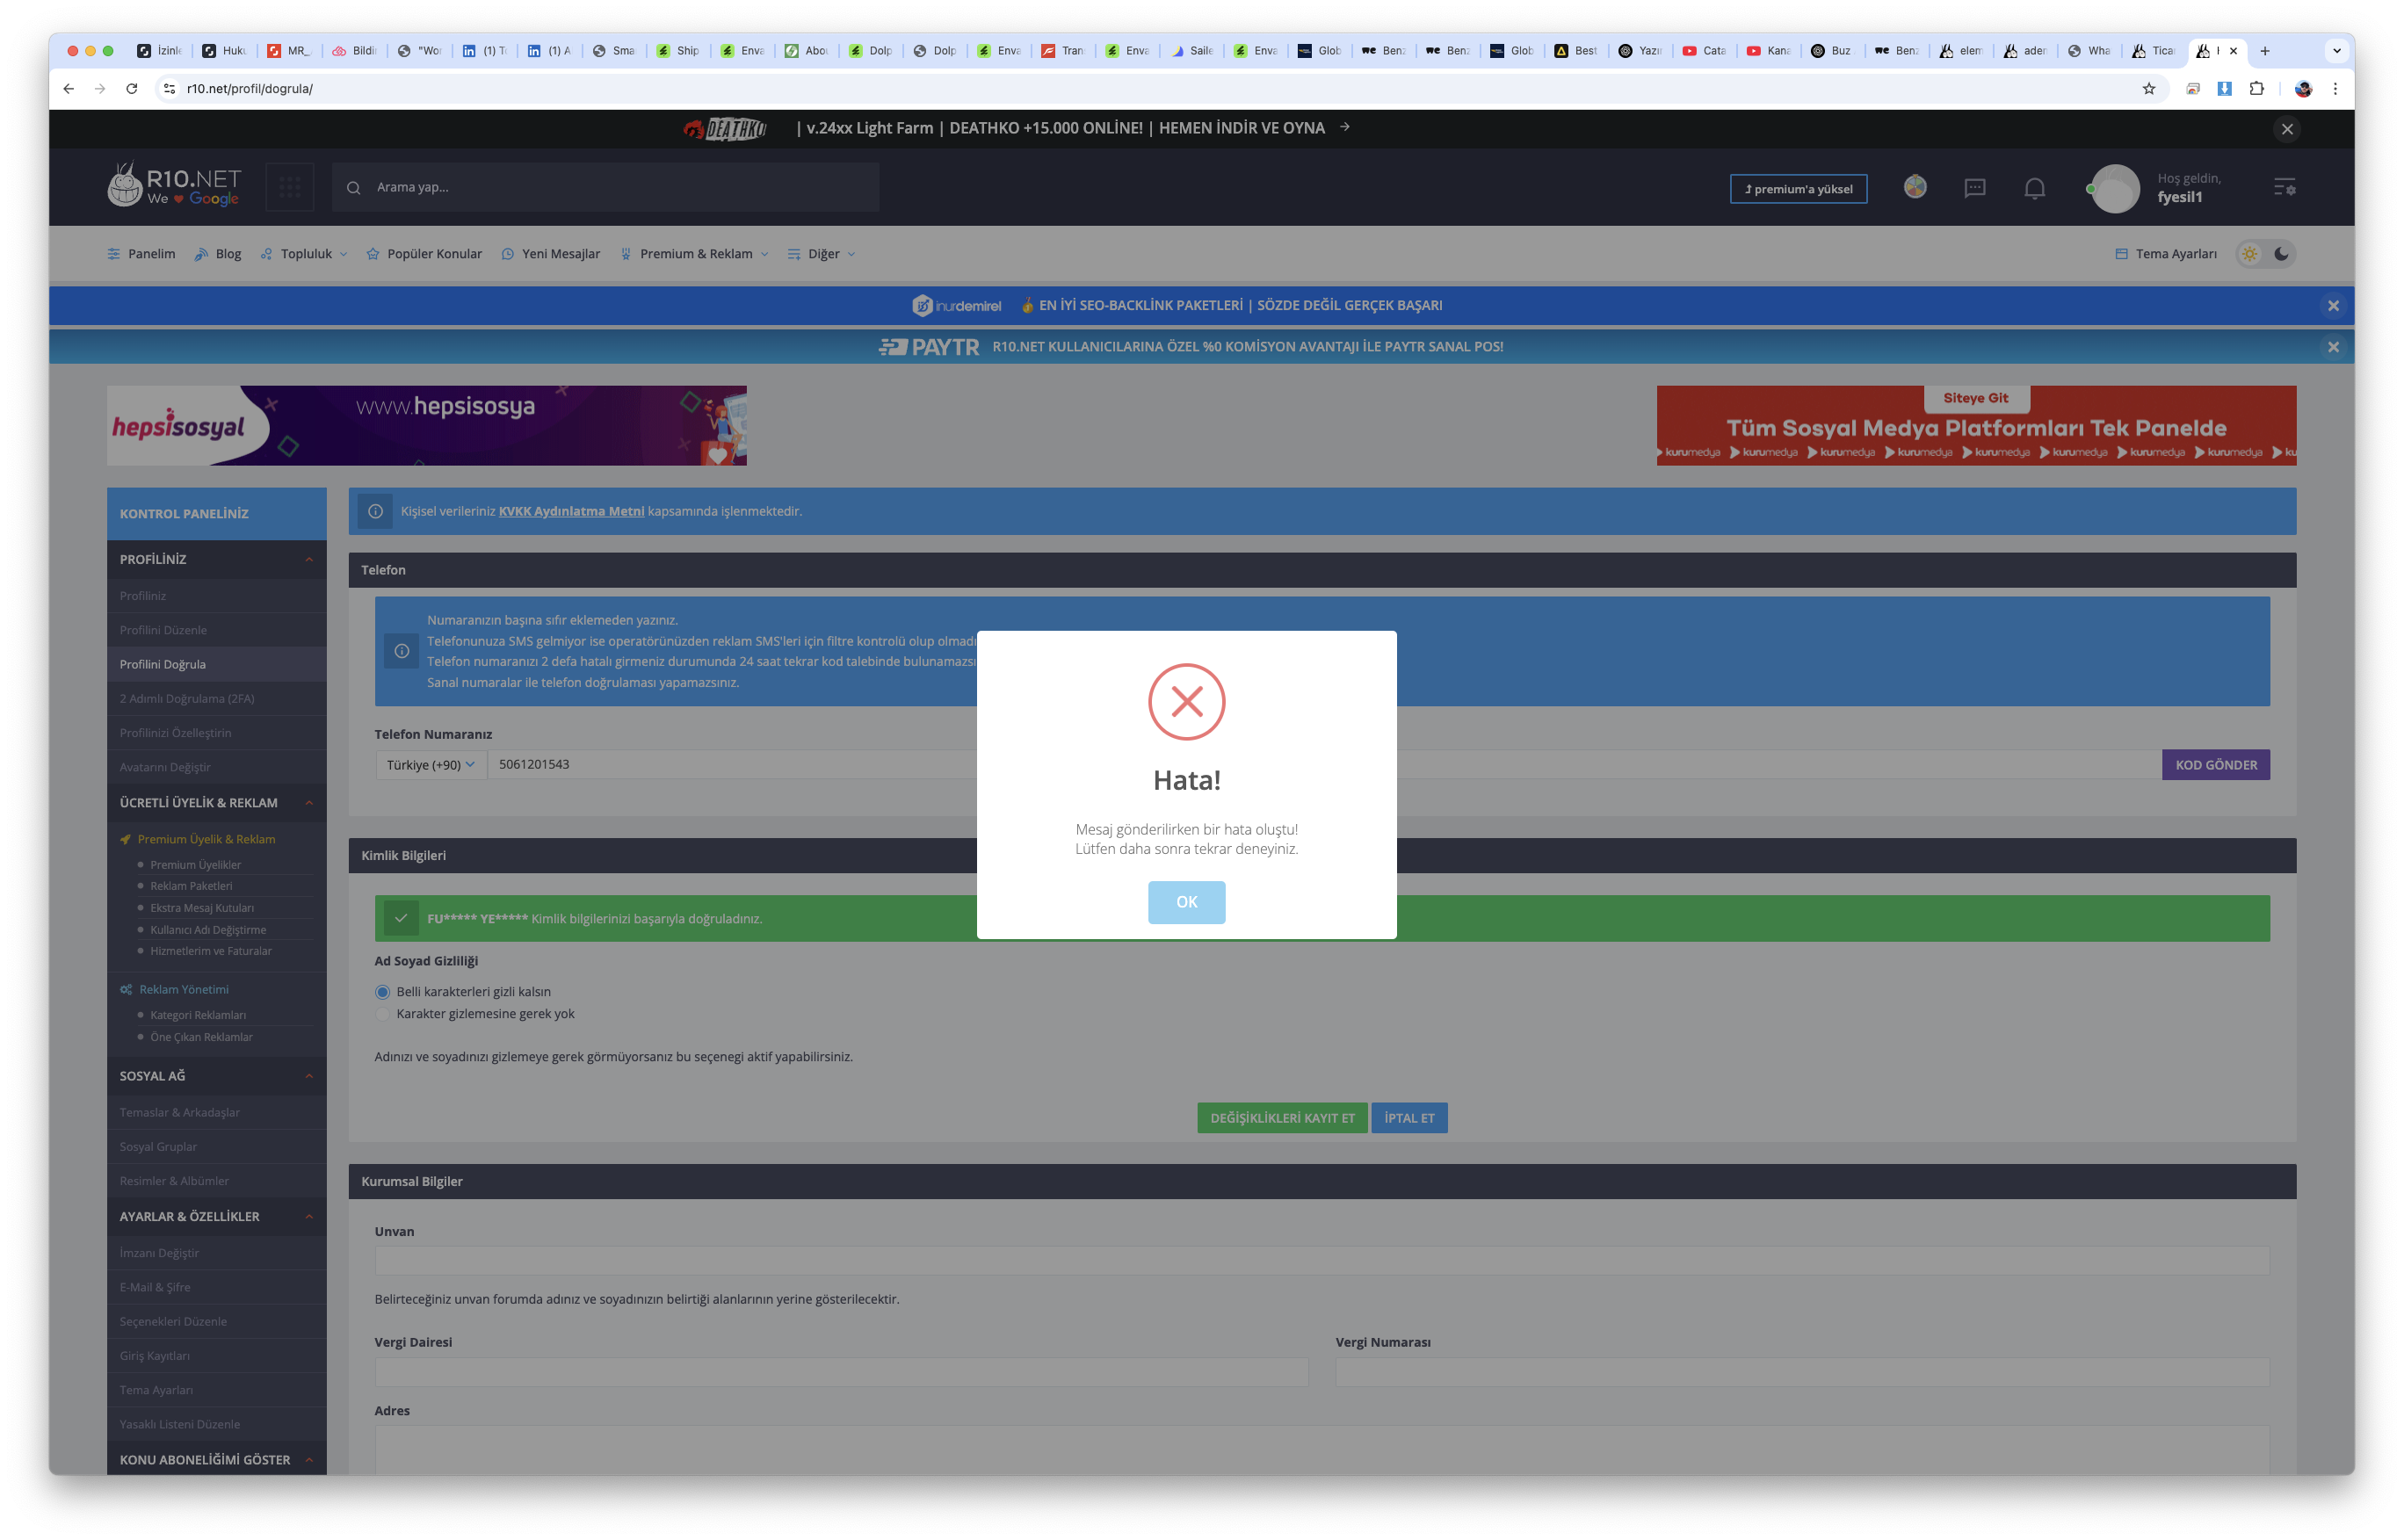2404x1540 pixels.
Task: Collapse the PROFİLİNİZ sidebar section
Action: click(x=309, y=560)
